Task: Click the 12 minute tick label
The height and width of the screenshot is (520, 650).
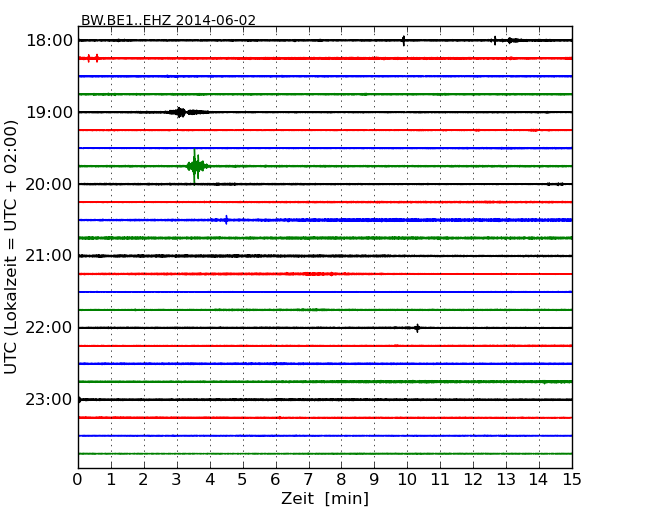Action: pyautogui.click(x=473, y=479)
